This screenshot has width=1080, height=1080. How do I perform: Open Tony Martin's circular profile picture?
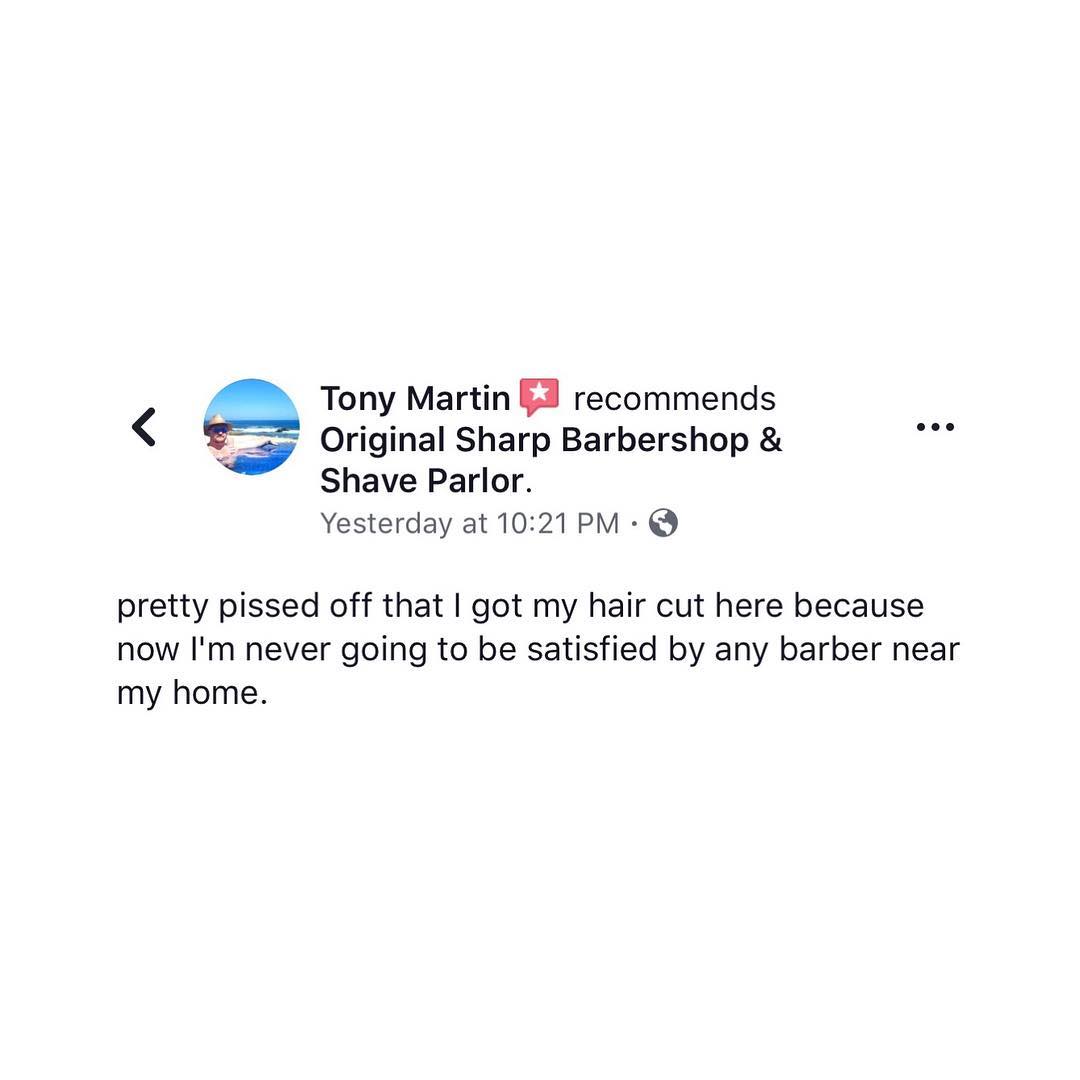251,427
